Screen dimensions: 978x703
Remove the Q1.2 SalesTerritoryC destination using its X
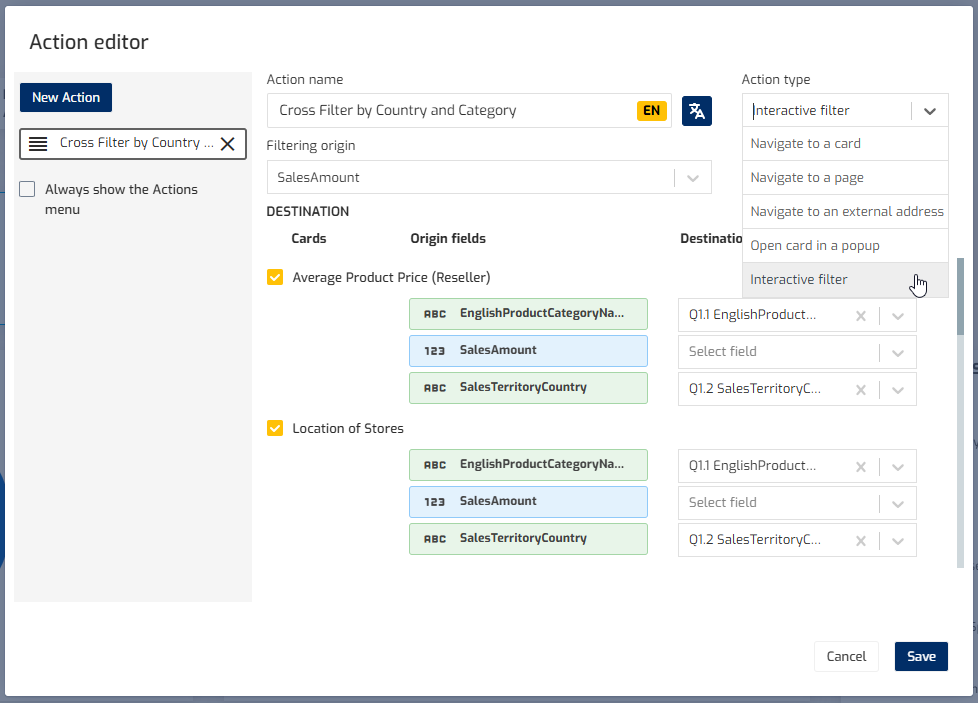click(x=860, y=388)
